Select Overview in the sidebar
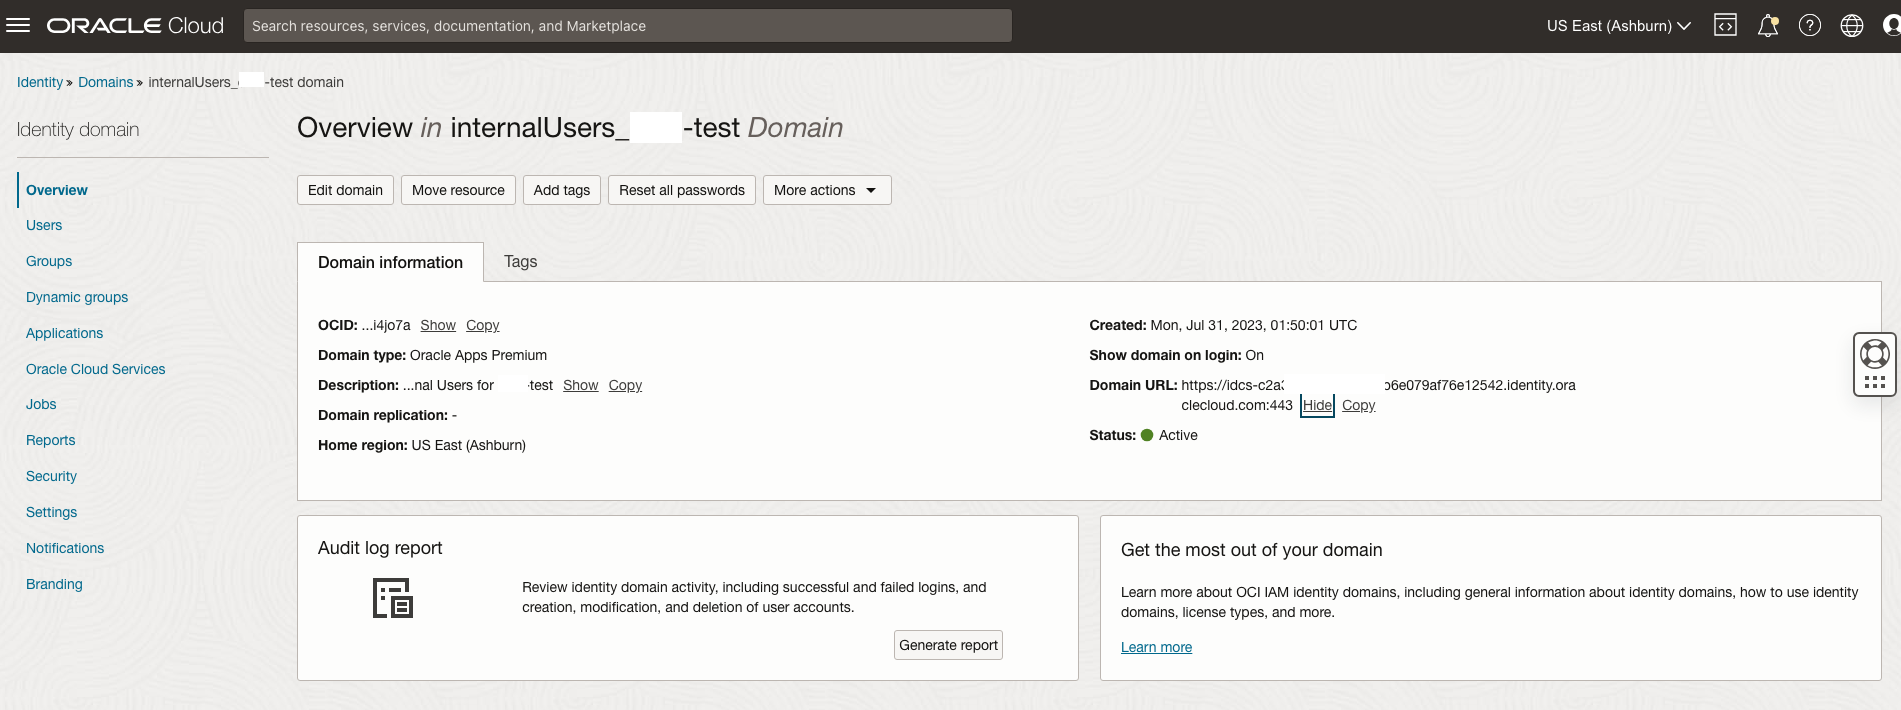This screenshot has height=710, width=1901. tap(57, 190)
